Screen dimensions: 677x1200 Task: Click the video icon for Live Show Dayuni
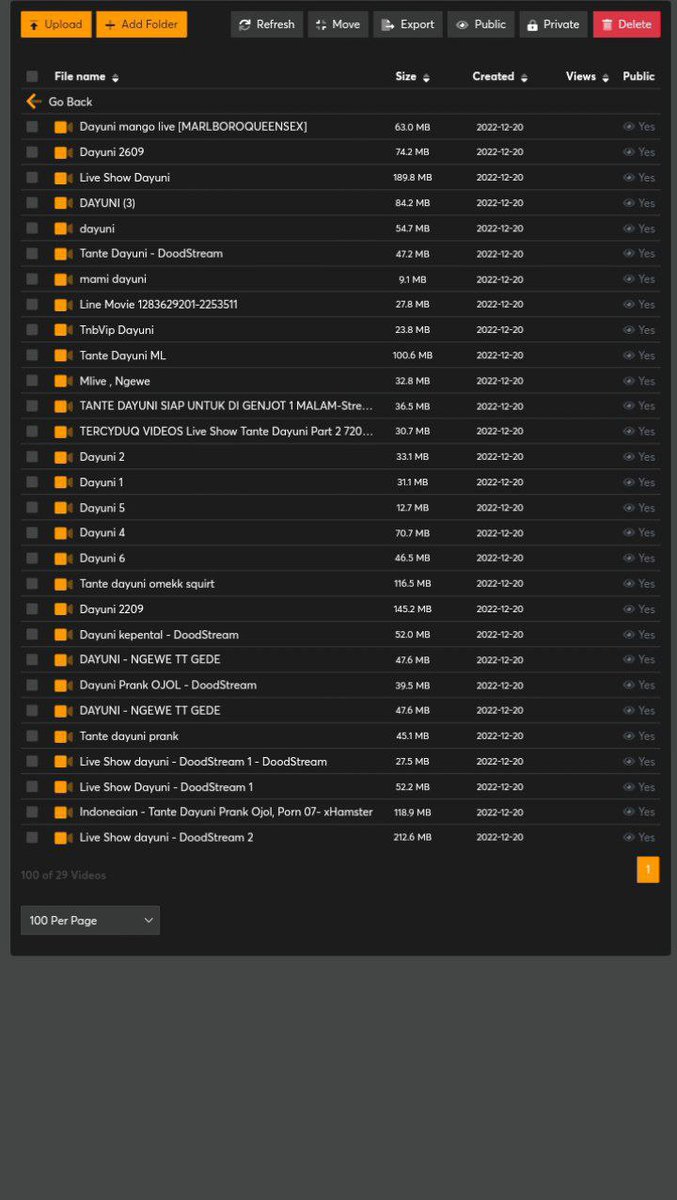(x=64, y=177)
